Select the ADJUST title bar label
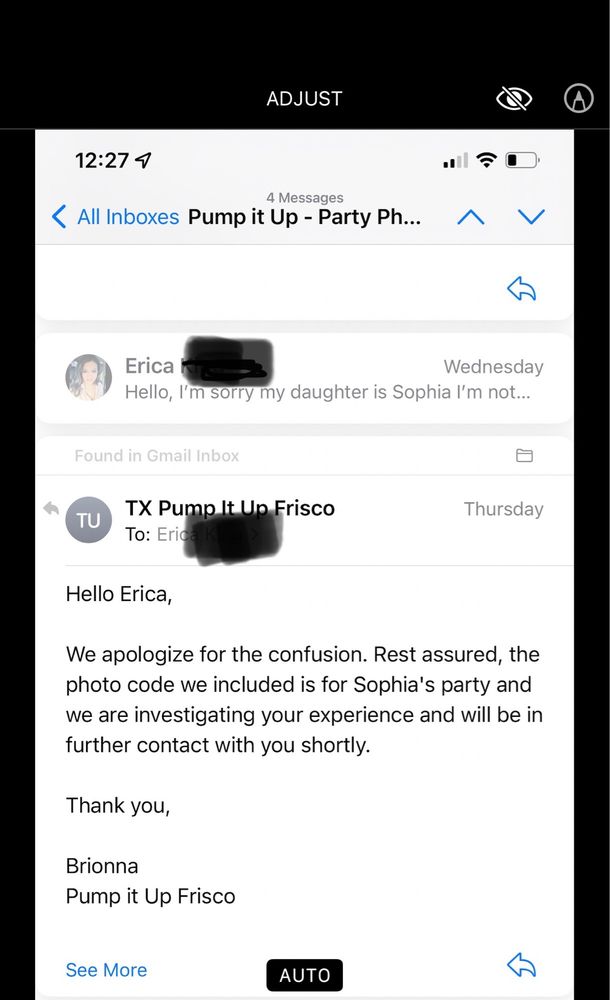This screenshot has width=610, height=1000. click(304, 98)
